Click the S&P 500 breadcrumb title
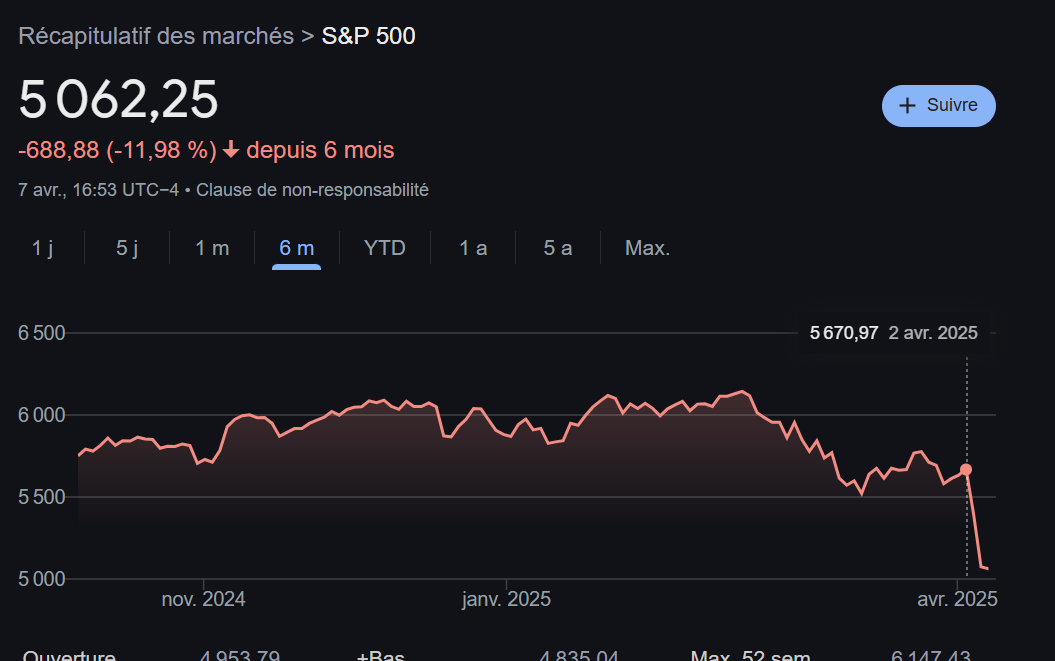 [369, 36]
